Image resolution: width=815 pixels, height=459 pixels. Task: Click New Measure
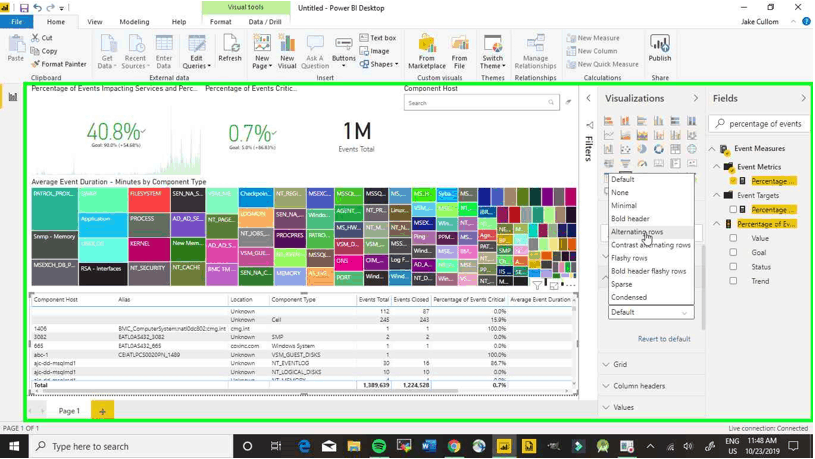click(x=593, y=38)
